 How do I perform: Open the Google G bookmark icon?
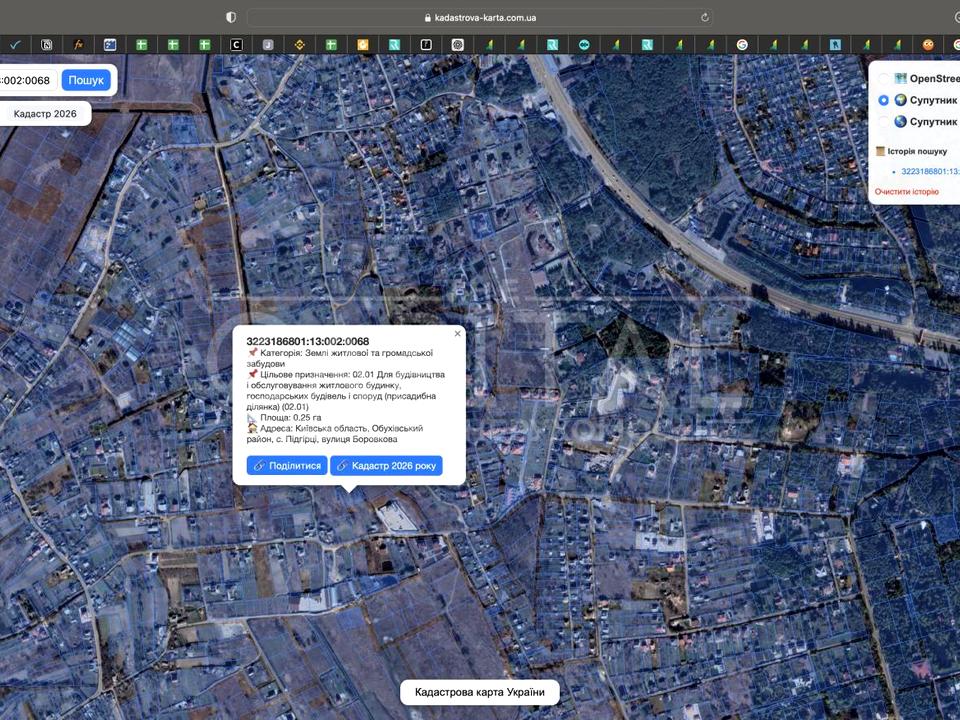click(x=742, y=44)
